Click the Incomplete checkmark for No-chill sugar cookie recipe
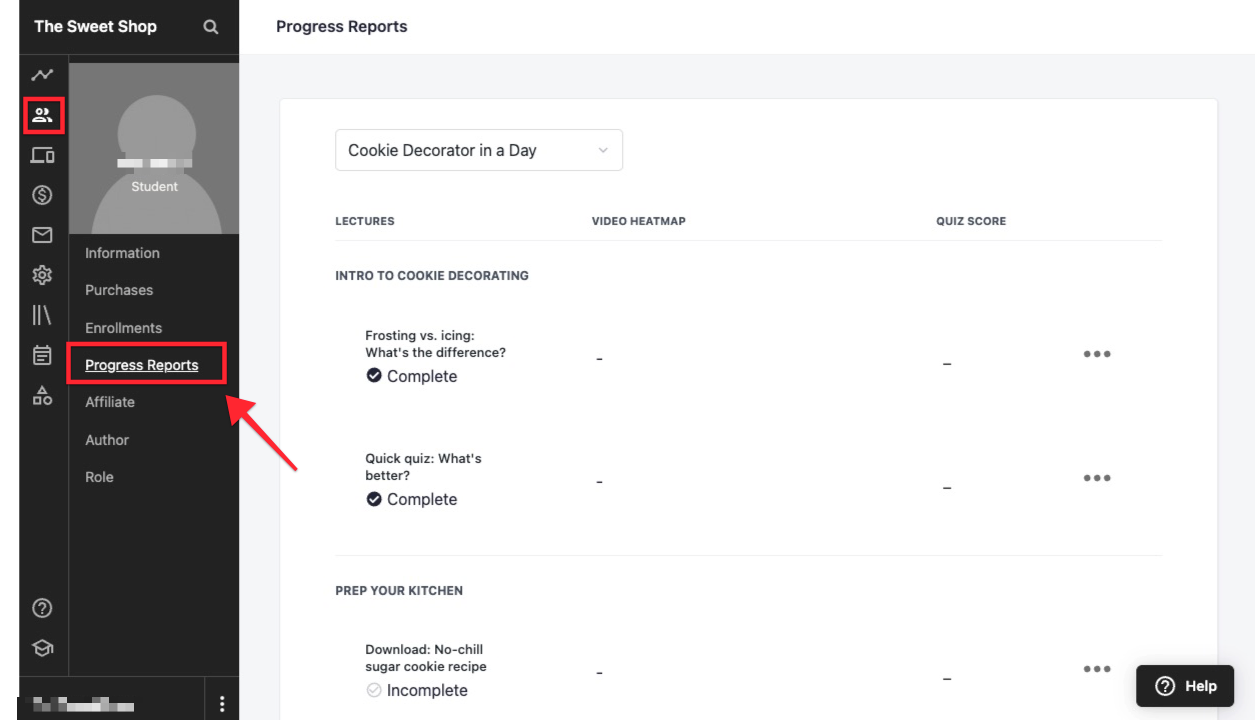 point(374,690)
